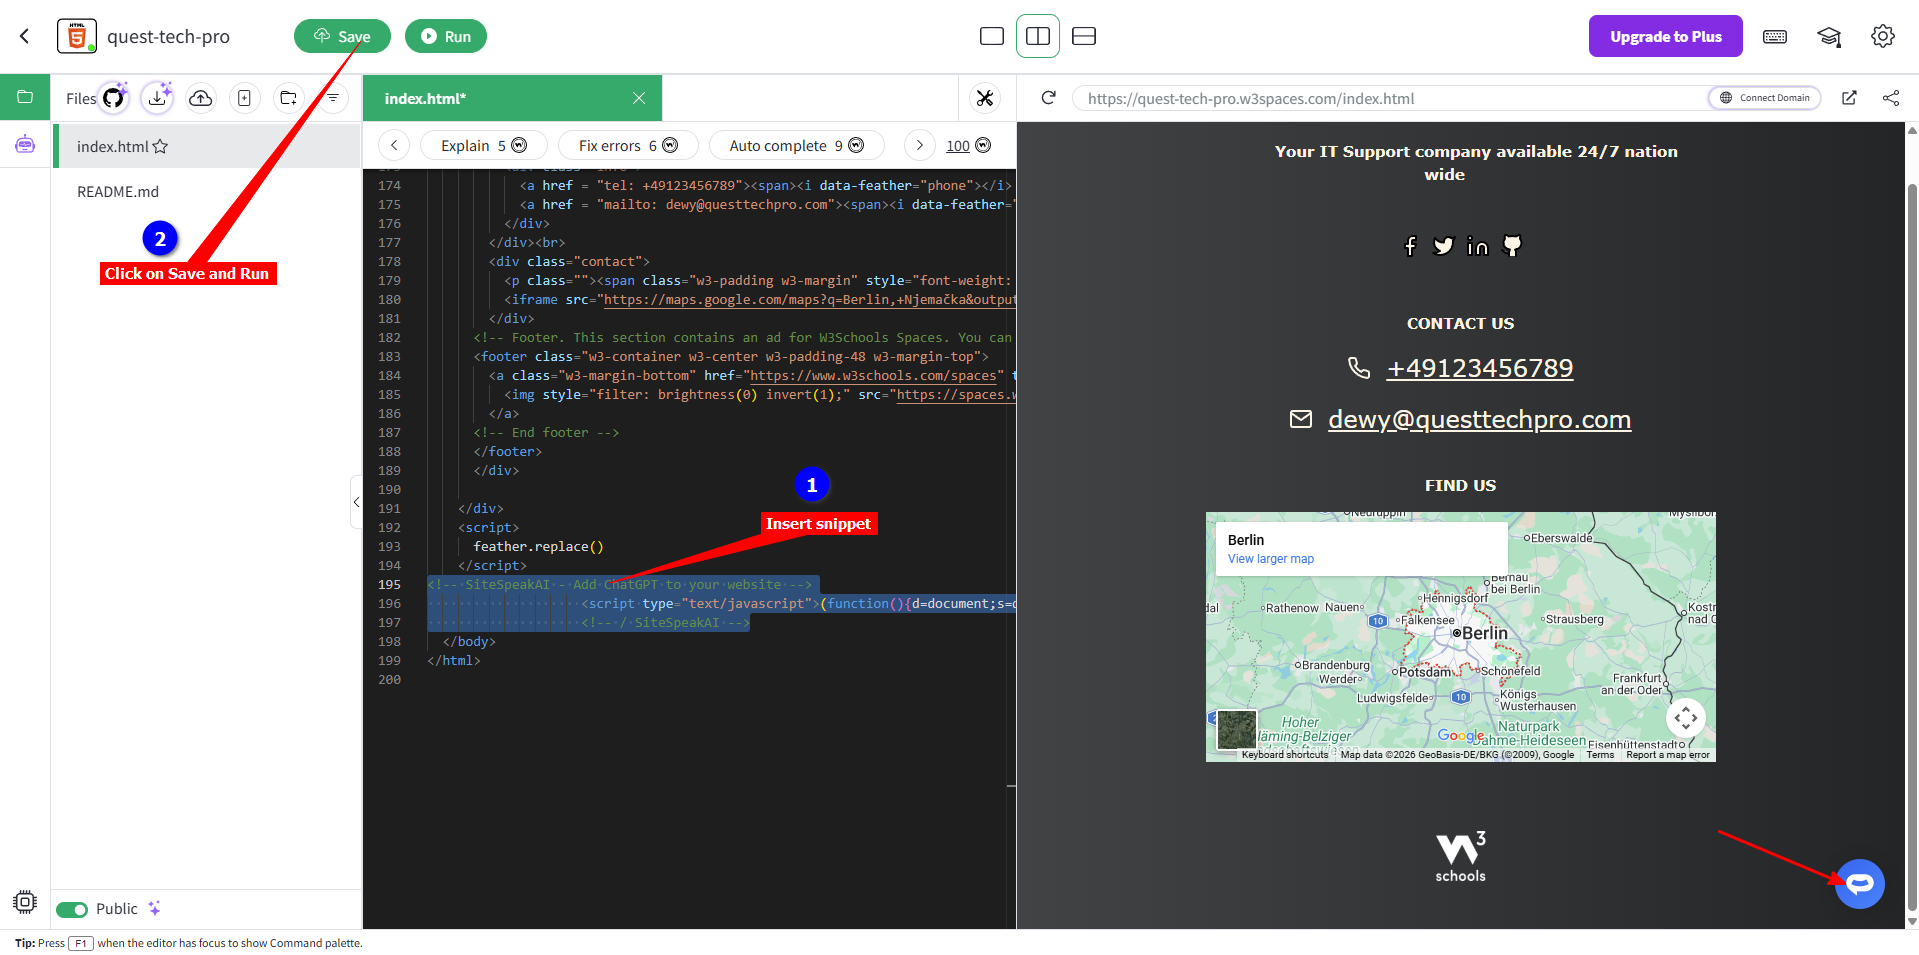Image resolution: width=1919 pixels, height=955 pixels.
Task: Star the index.html file
Action: (x=160, y=146)
